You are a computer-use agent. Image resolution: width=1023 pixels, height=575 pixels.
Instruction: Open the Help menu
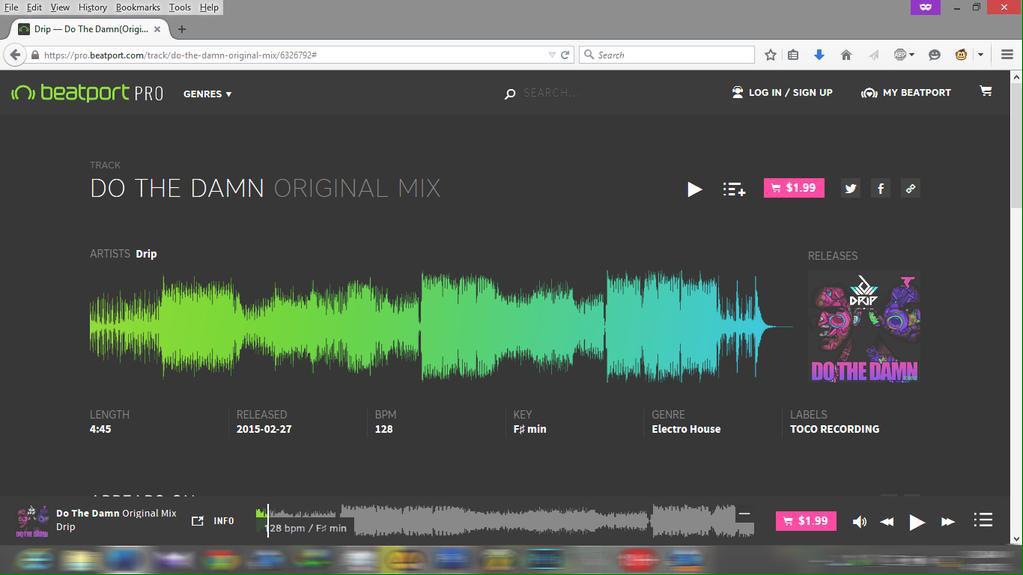(x=209, y=7)
